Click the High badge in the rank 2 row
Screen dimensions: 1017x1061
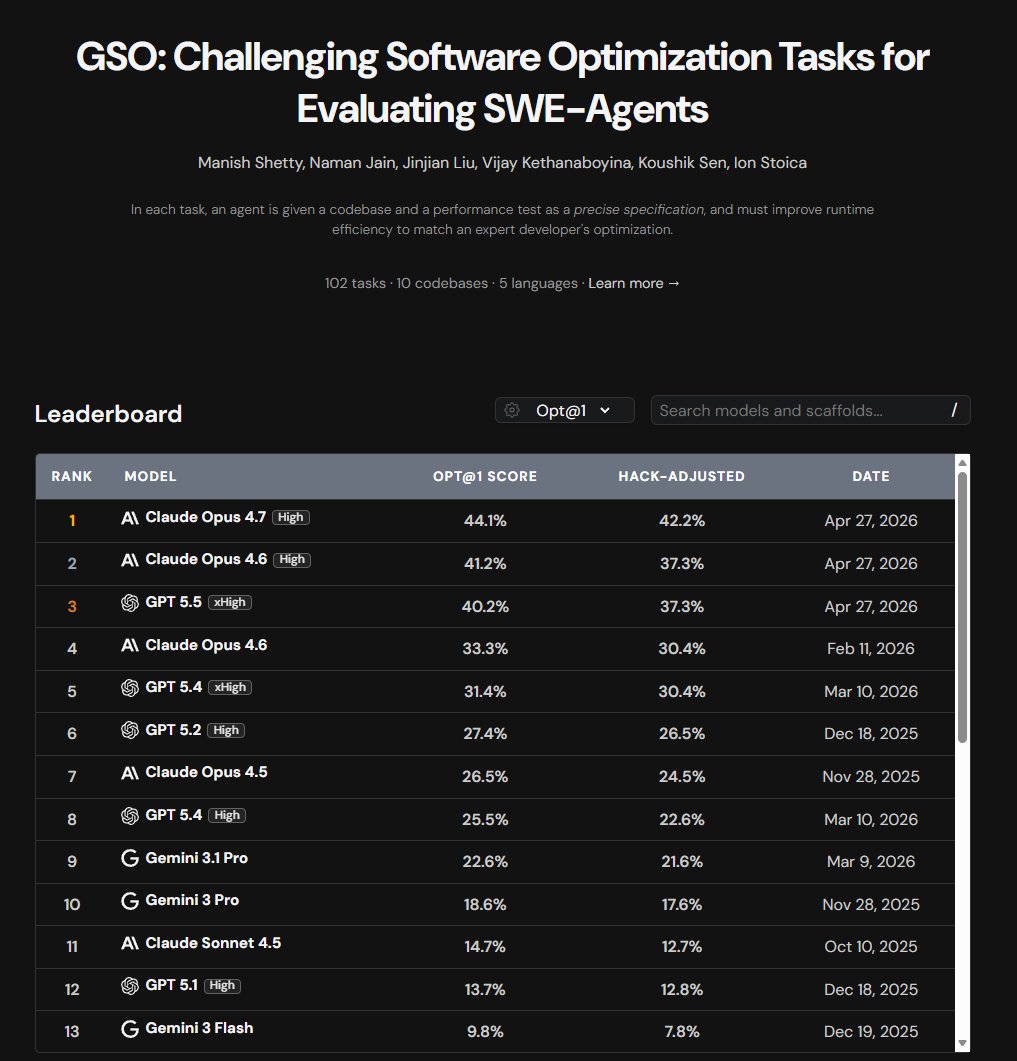tap(292, 560)
